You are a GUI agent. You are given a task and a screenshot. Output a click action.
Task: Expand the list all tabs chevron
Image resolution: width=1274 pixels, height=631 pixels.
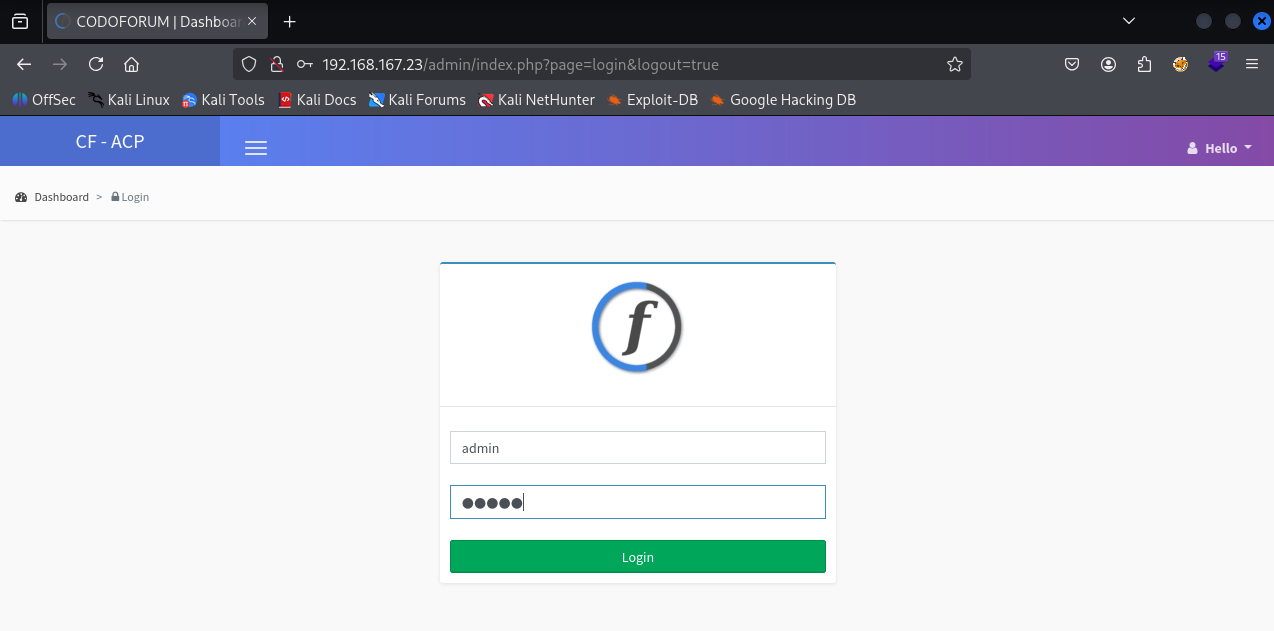[x=1129, y=21]
